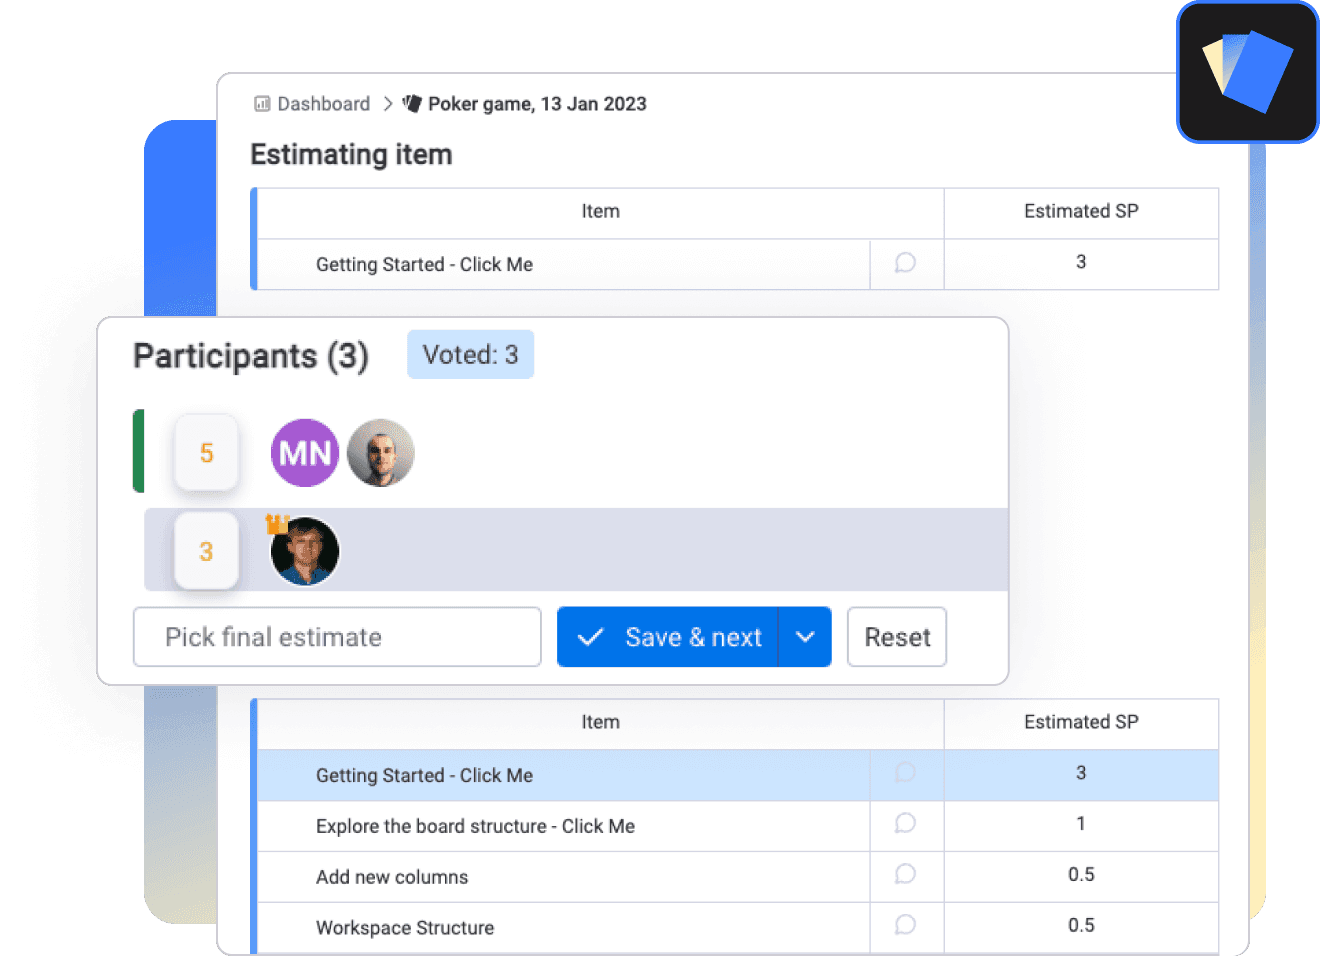The image size is (1320, 956).
Task: Click the planning poker app logo
Action: pos(1248,72)
